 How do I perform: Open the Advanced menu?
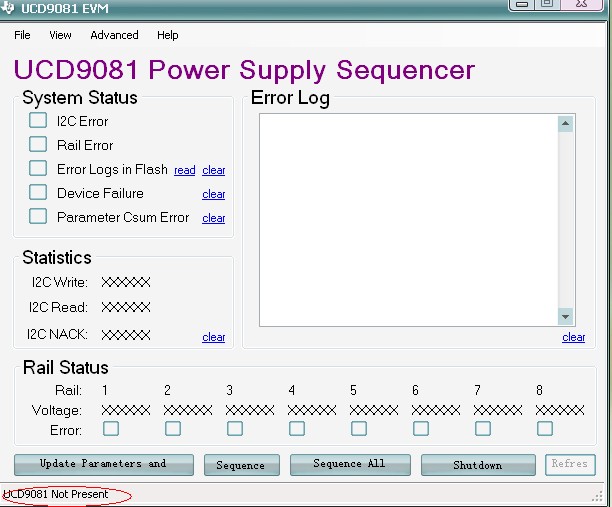coord(114,35)
